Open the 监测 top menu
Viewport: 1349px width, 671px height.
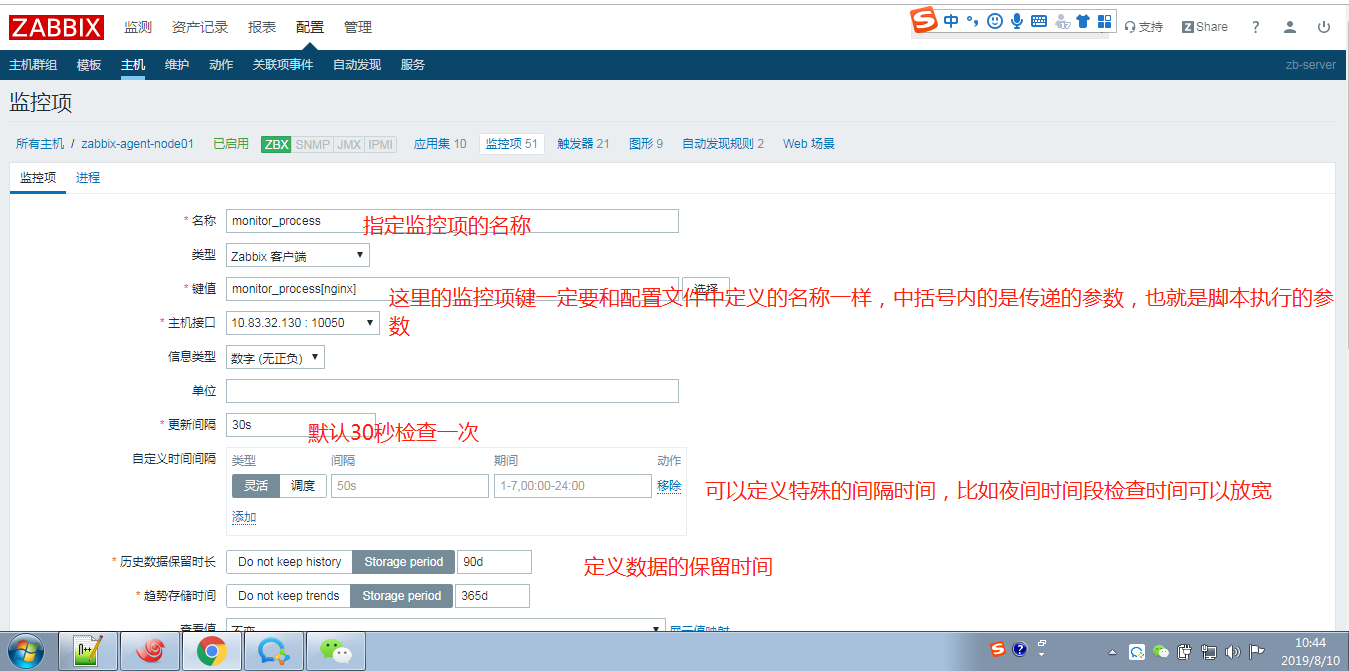click(x=138, y=27)
